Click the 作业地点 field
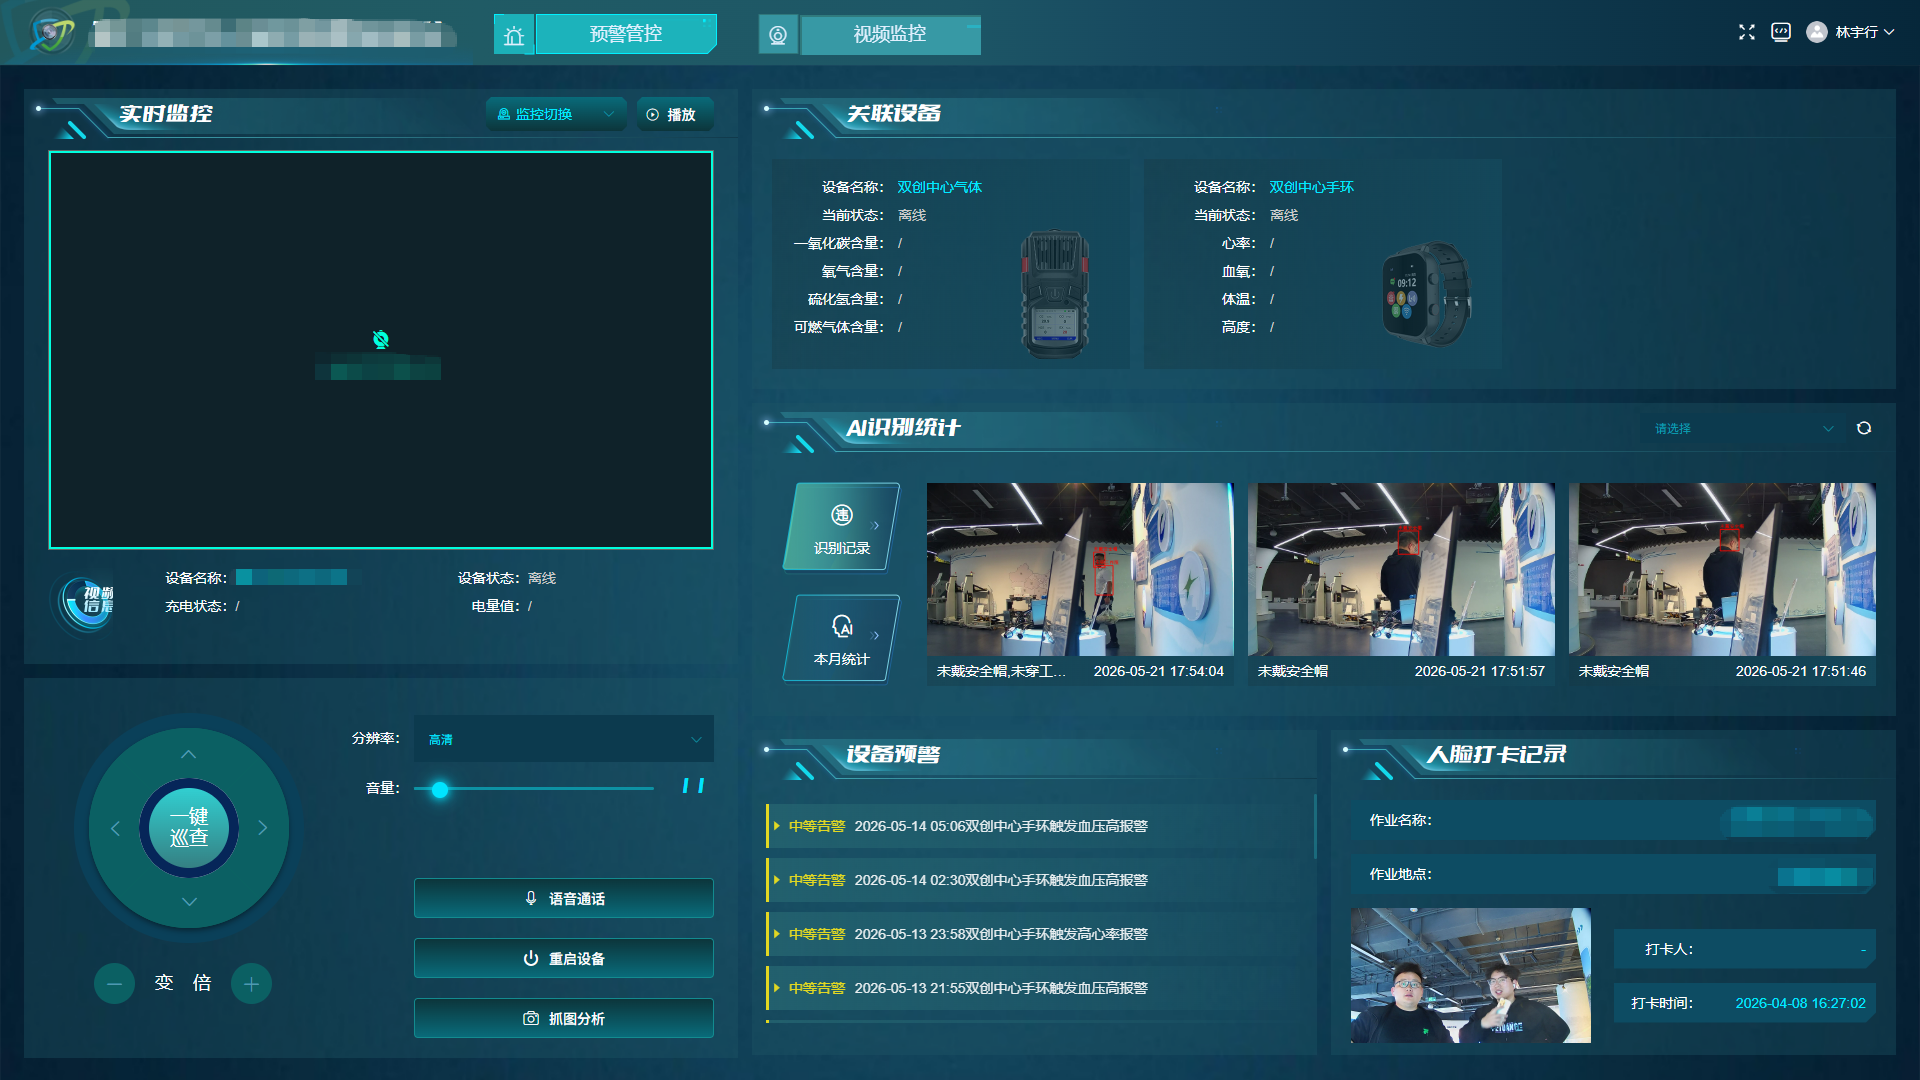The height and width of the screenshot is (1080, 1920). (1613, 874)
